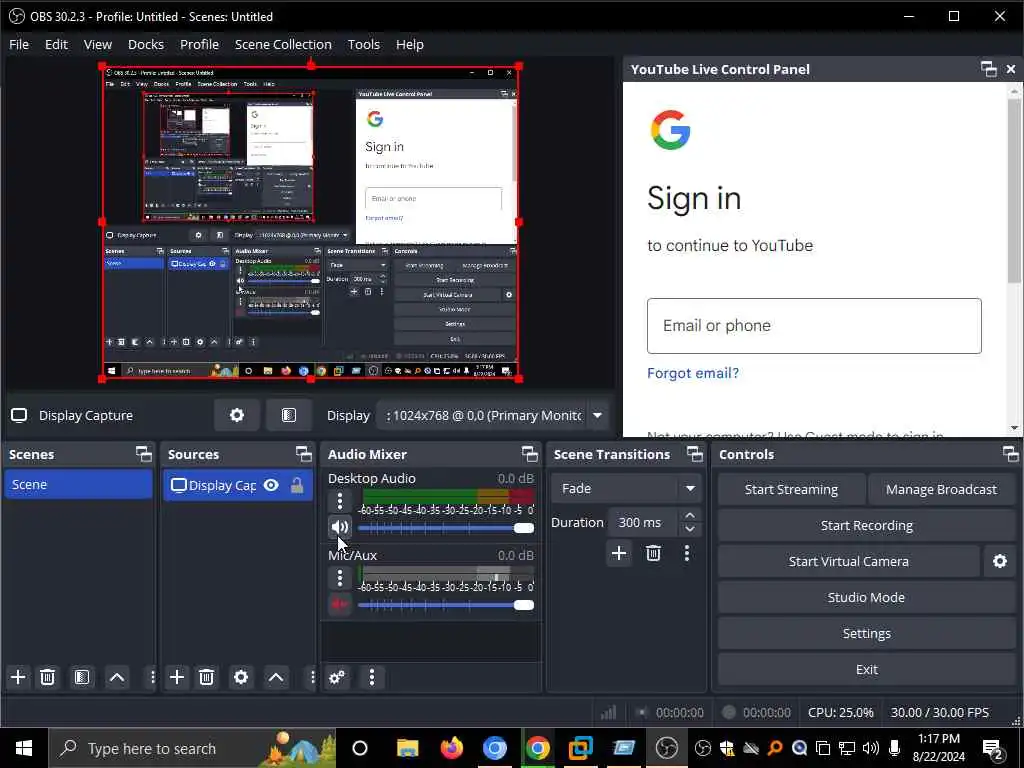
Task: Toggle lock on Display Capture source
Action: click(297, 485)
